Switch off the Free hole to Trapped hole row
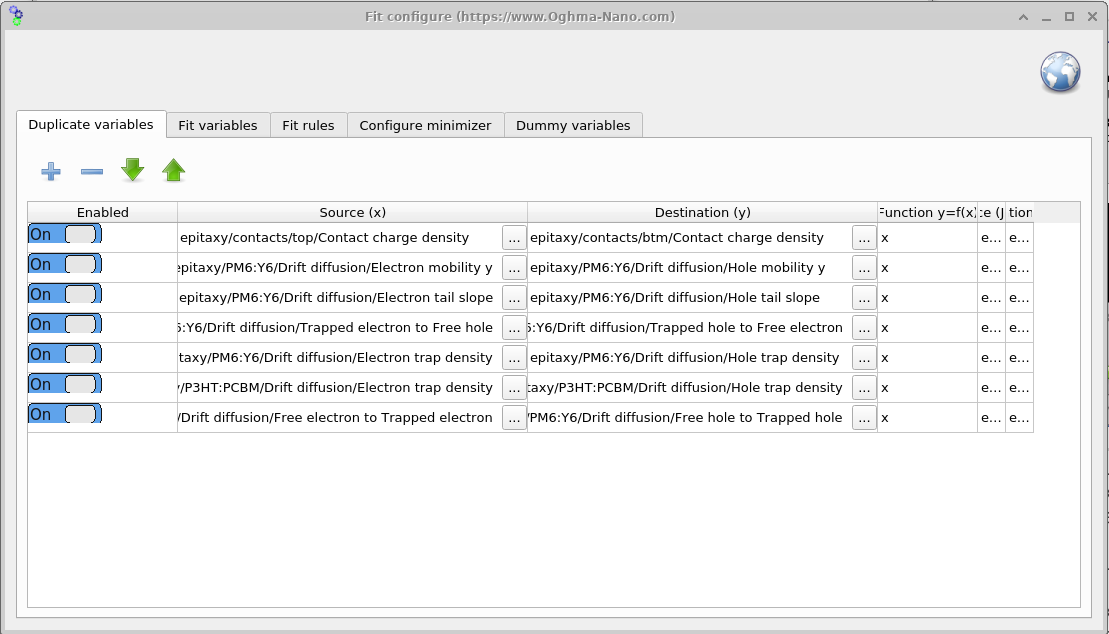1109x634 pixels. (64, 413)
